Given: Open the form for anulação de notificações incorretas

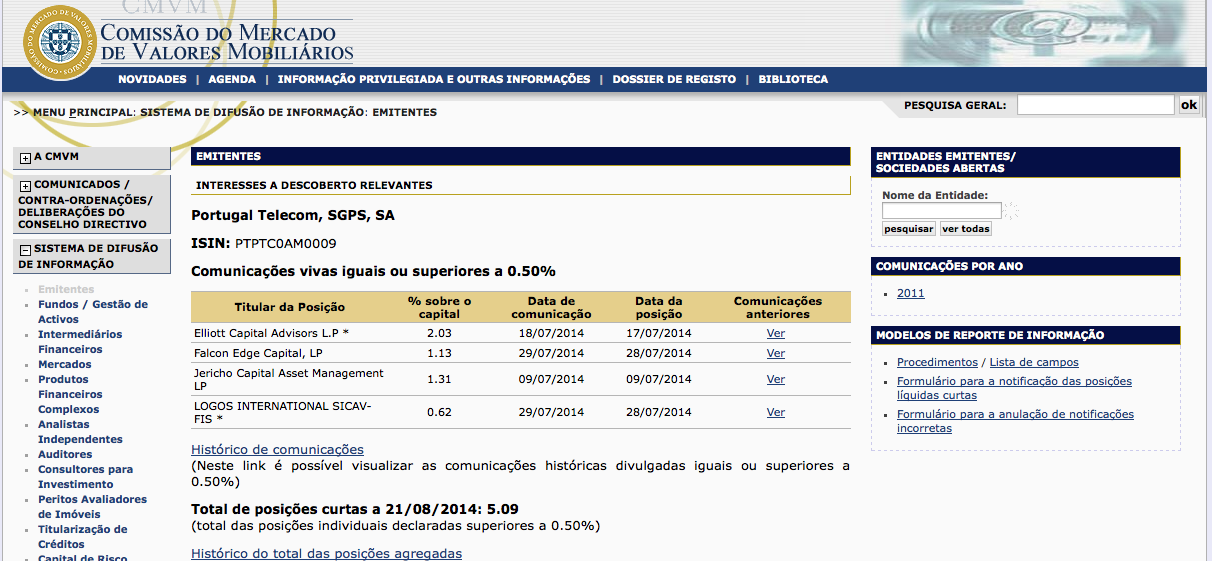Looking at the screenshot, I should click(x=1015, y=421).
